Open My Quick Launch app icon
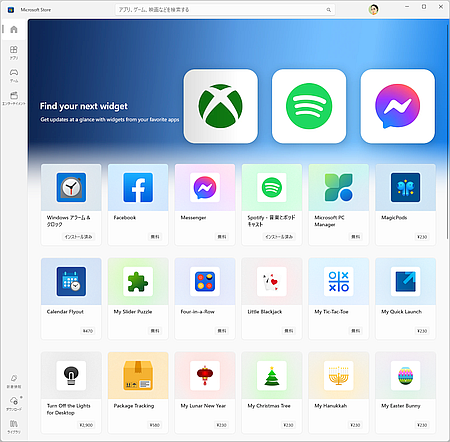This screenshot has height=442, width=450. coord(405,281)
